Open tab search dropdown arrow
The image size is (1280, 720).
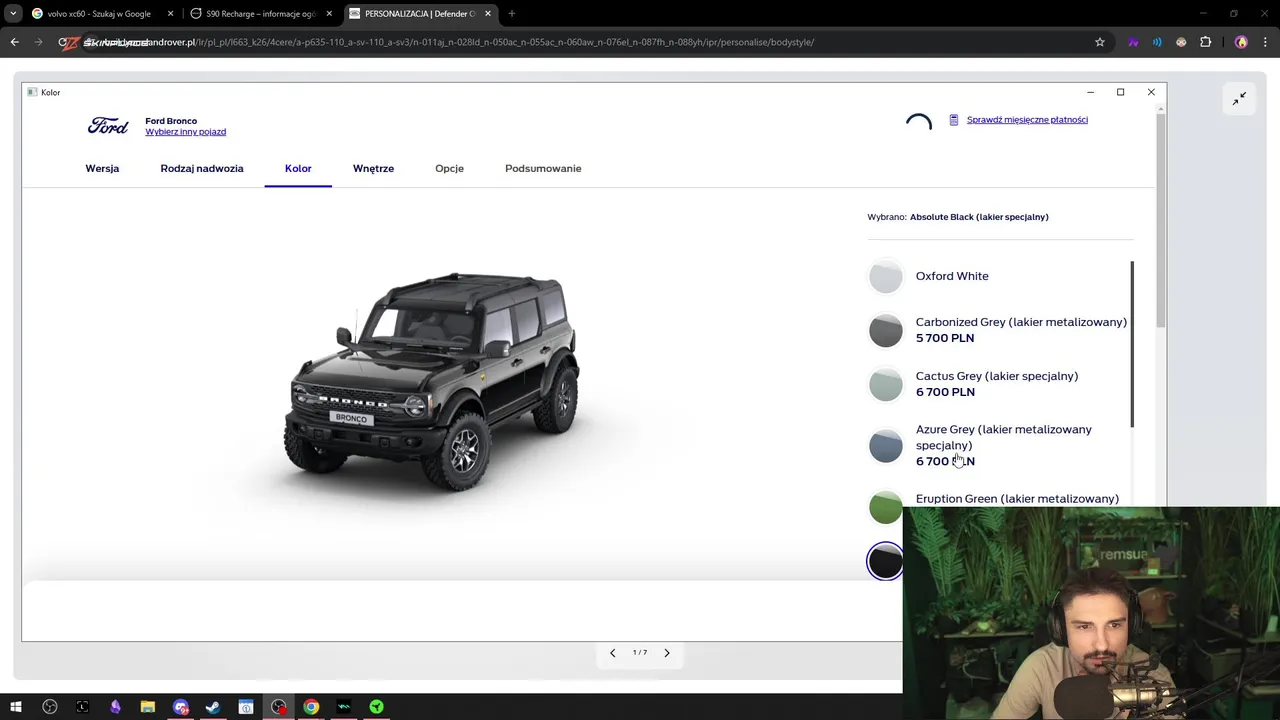[x=13, y=14]
